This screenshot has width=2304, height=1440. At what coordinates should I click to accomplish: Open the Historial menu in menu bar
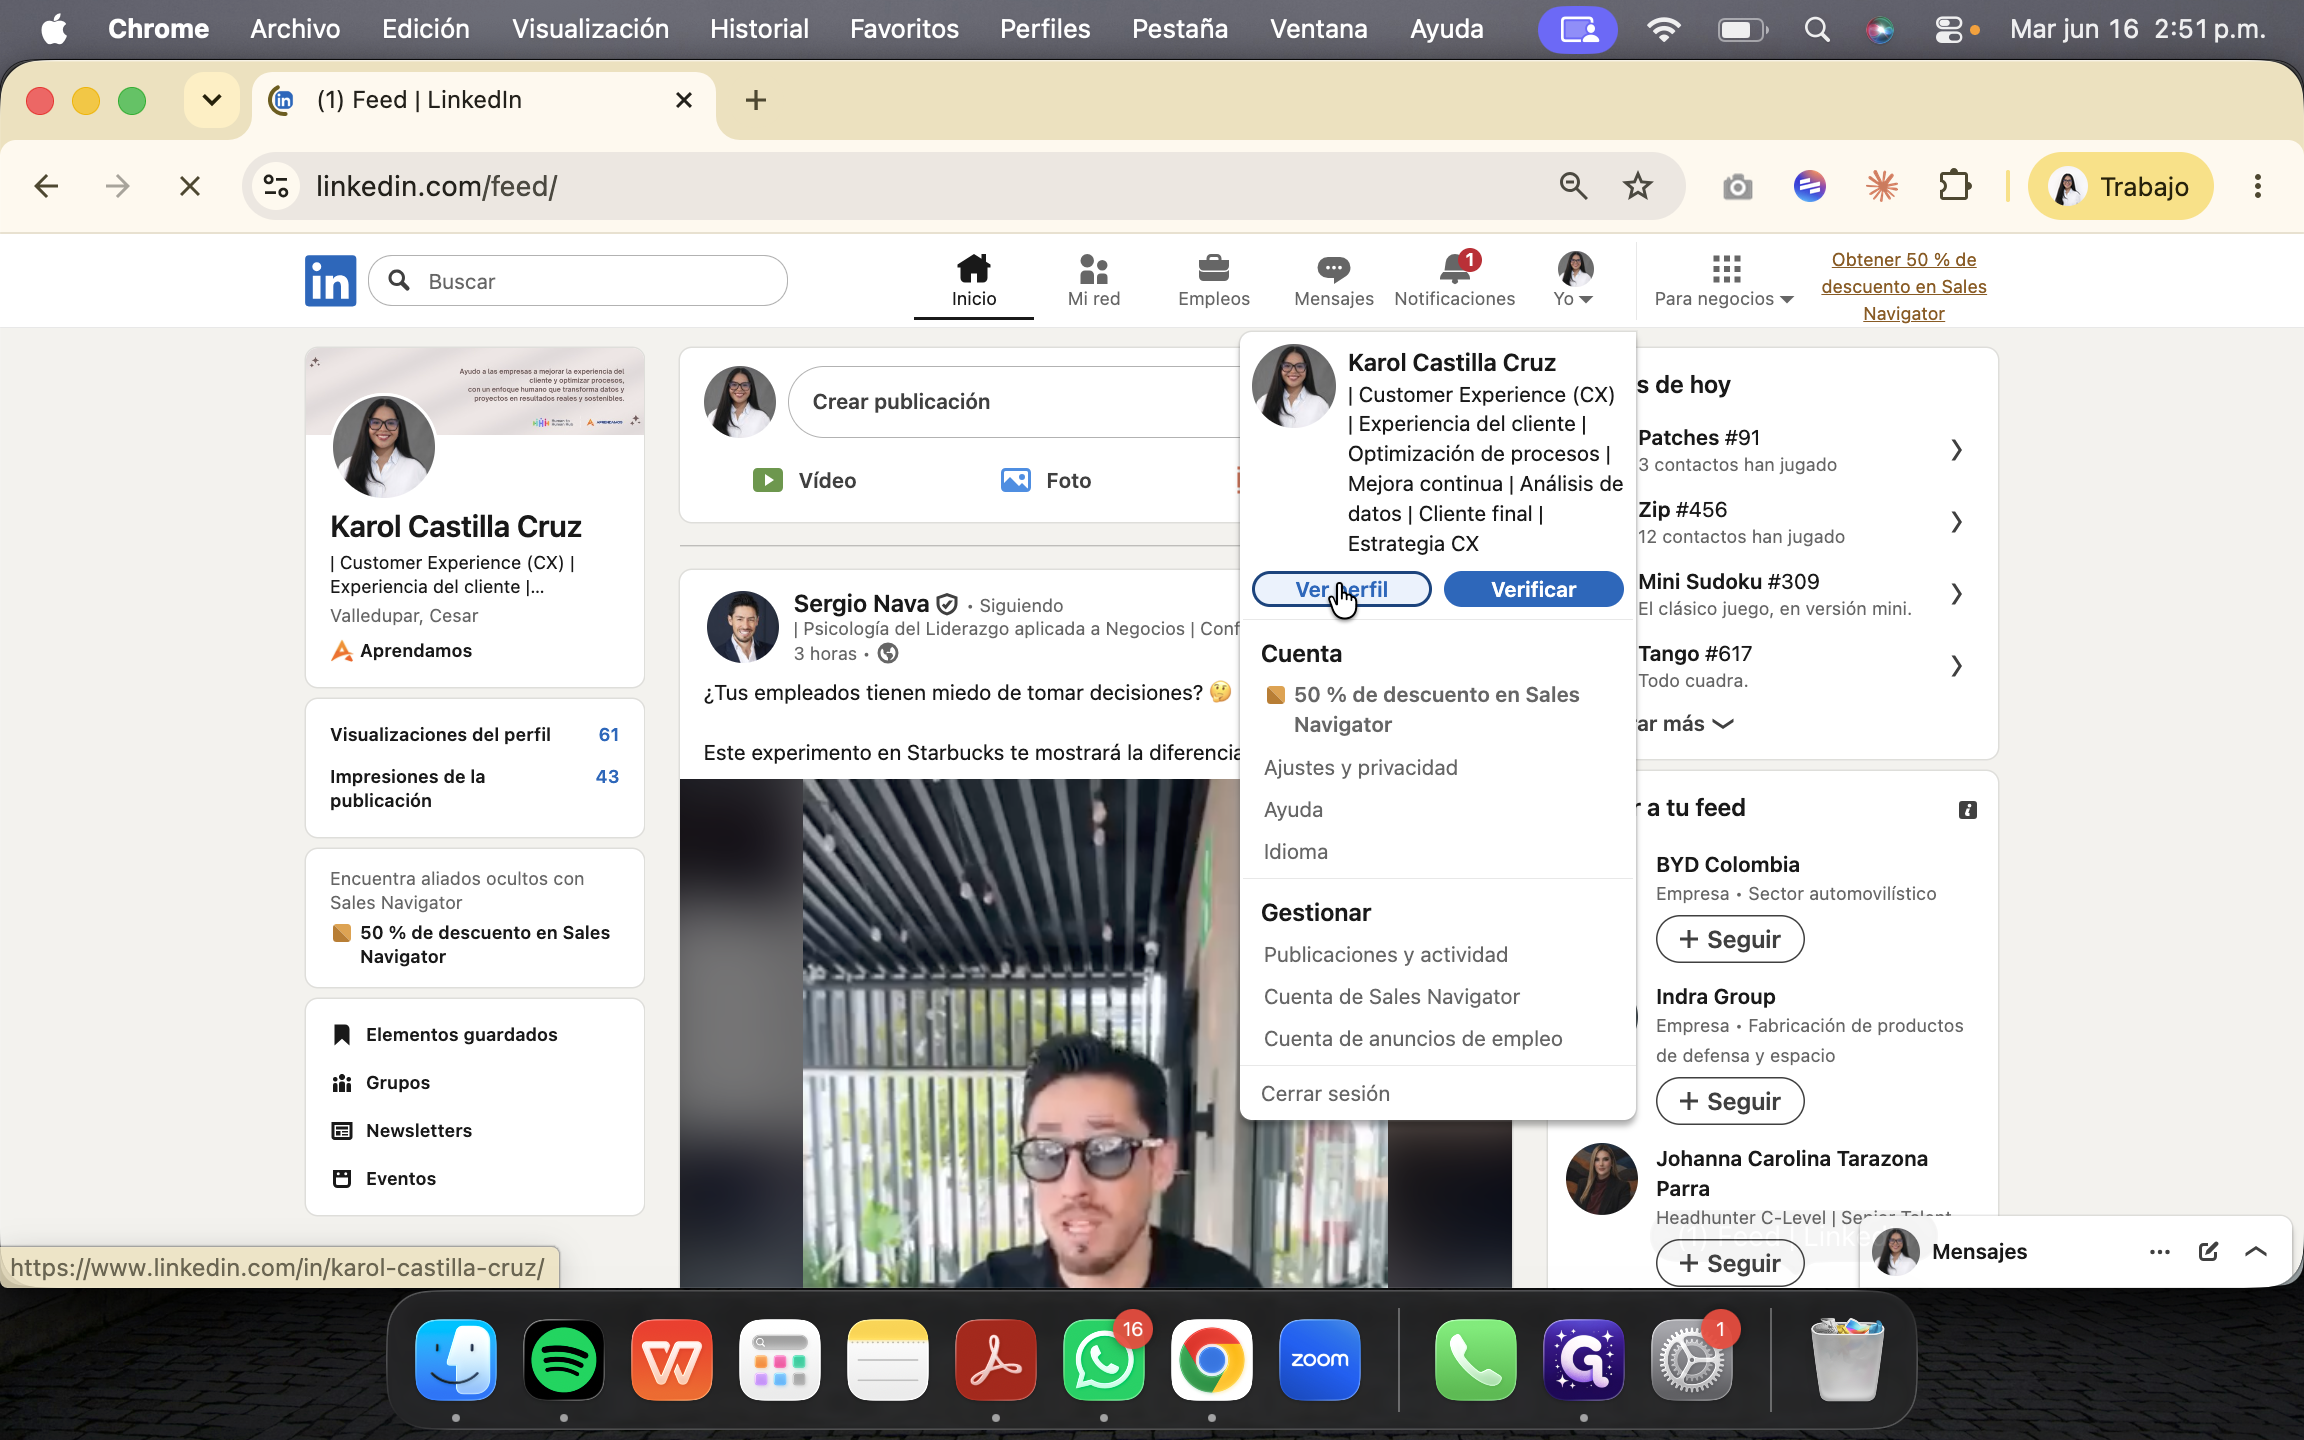pyautogui.click(x=759, y=29)
